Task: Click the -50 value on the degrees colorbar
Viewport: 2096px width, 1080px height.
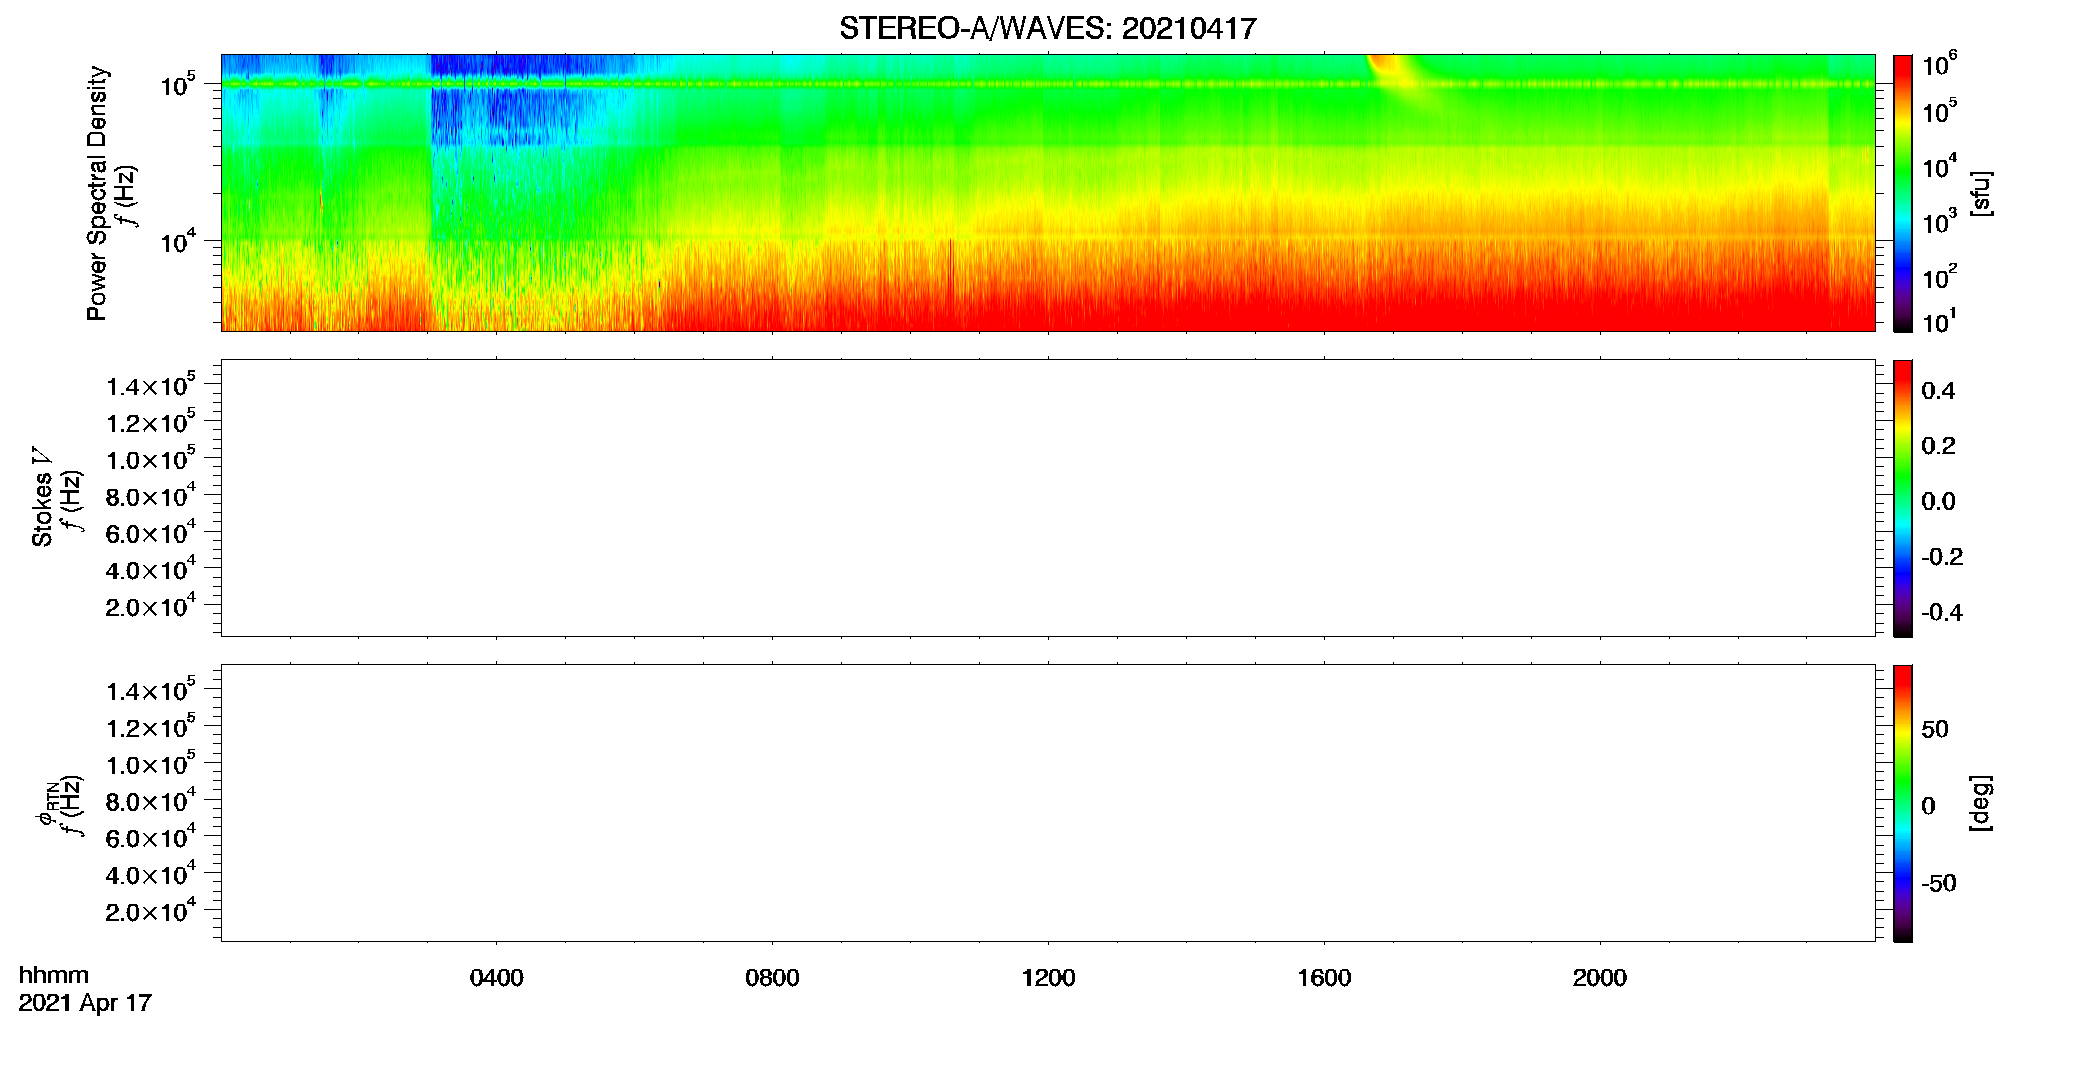Action: 1939,884
